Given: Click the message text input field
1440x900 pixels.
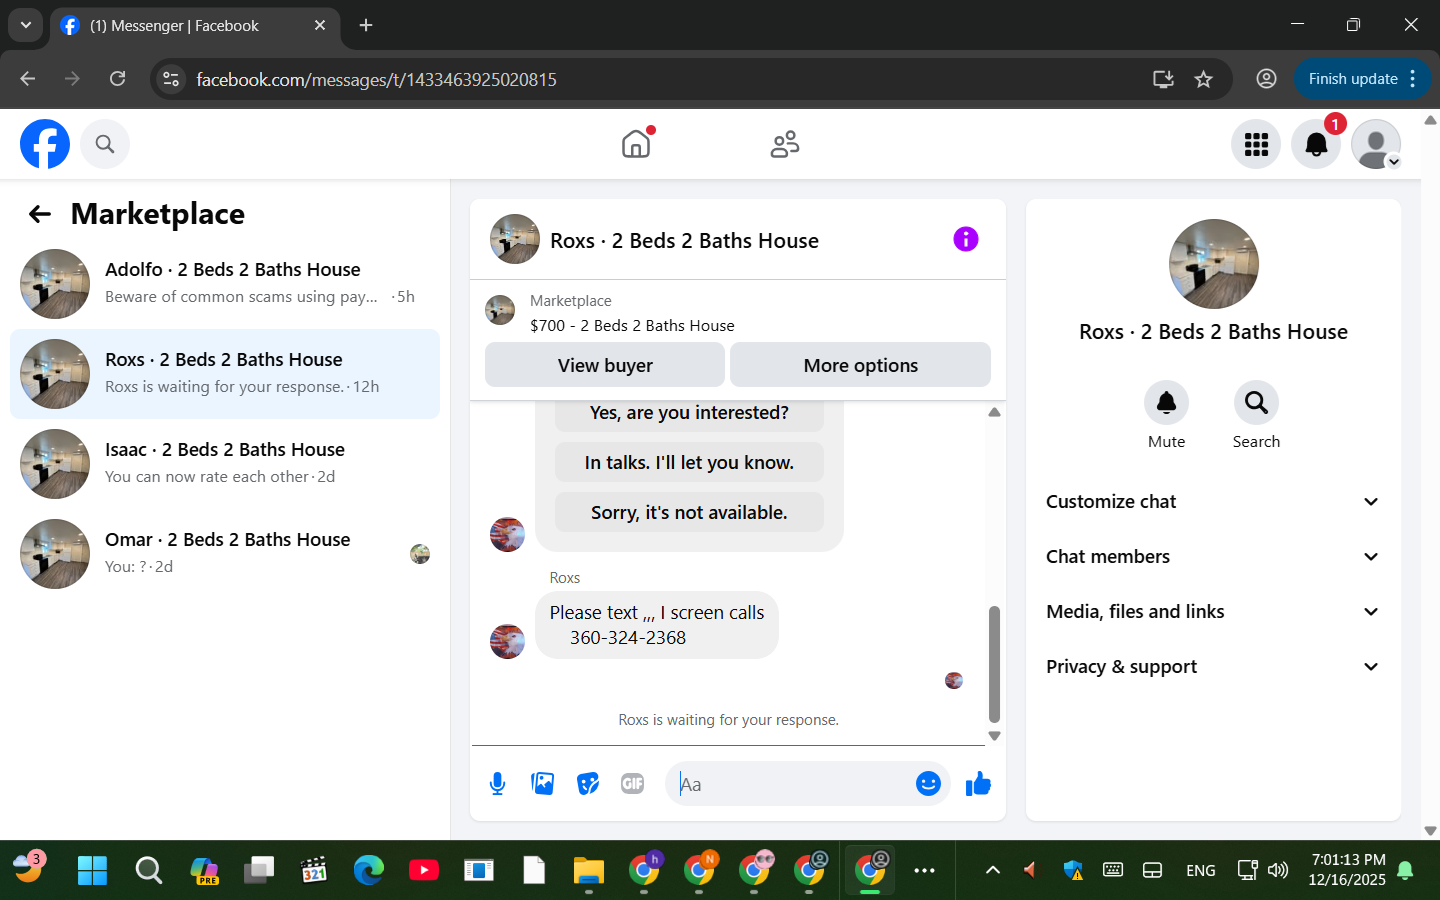Looking at the screenshot, I should 790,784.
